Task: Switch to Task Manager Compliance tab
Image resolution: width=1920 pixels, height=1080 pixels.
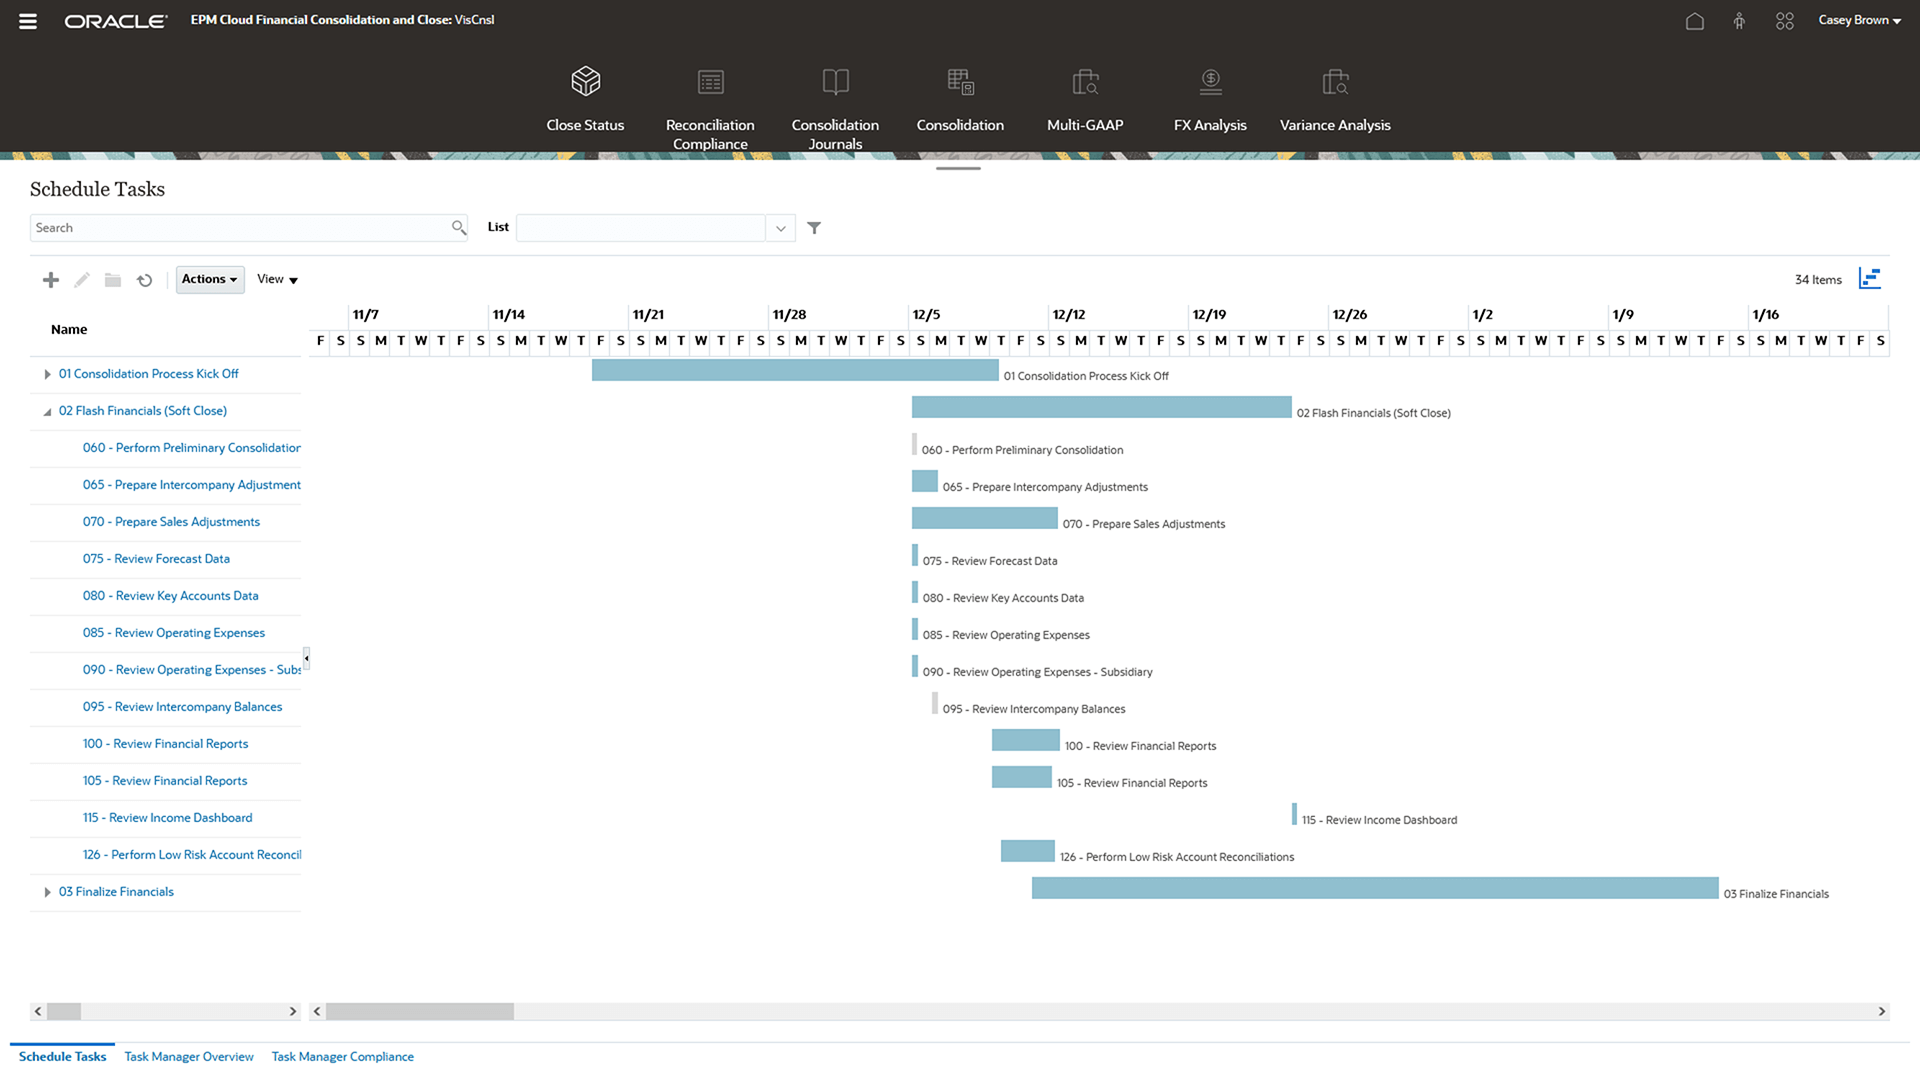Action: [x=342, y=1057]
